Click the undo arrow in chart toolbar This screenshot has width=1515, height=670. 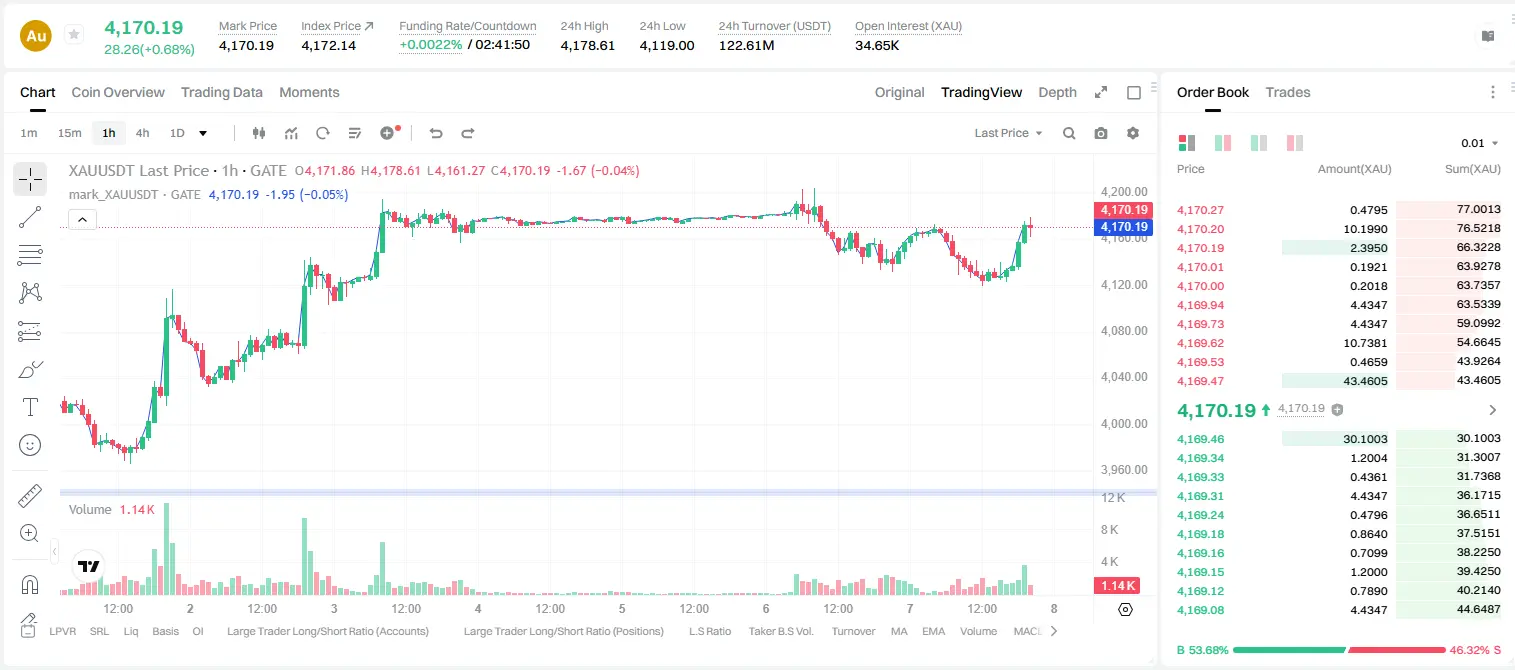(436, 133)
